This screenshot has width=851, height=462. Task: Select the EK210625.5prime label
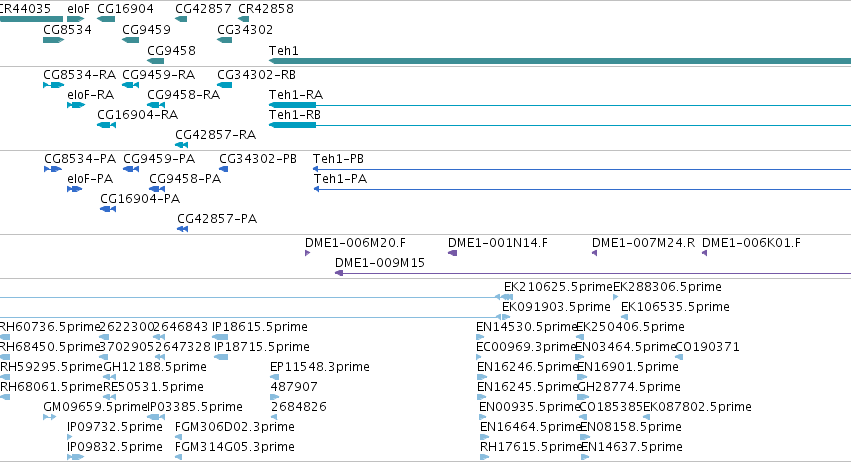pyautogui.click(x=558, y=287)
